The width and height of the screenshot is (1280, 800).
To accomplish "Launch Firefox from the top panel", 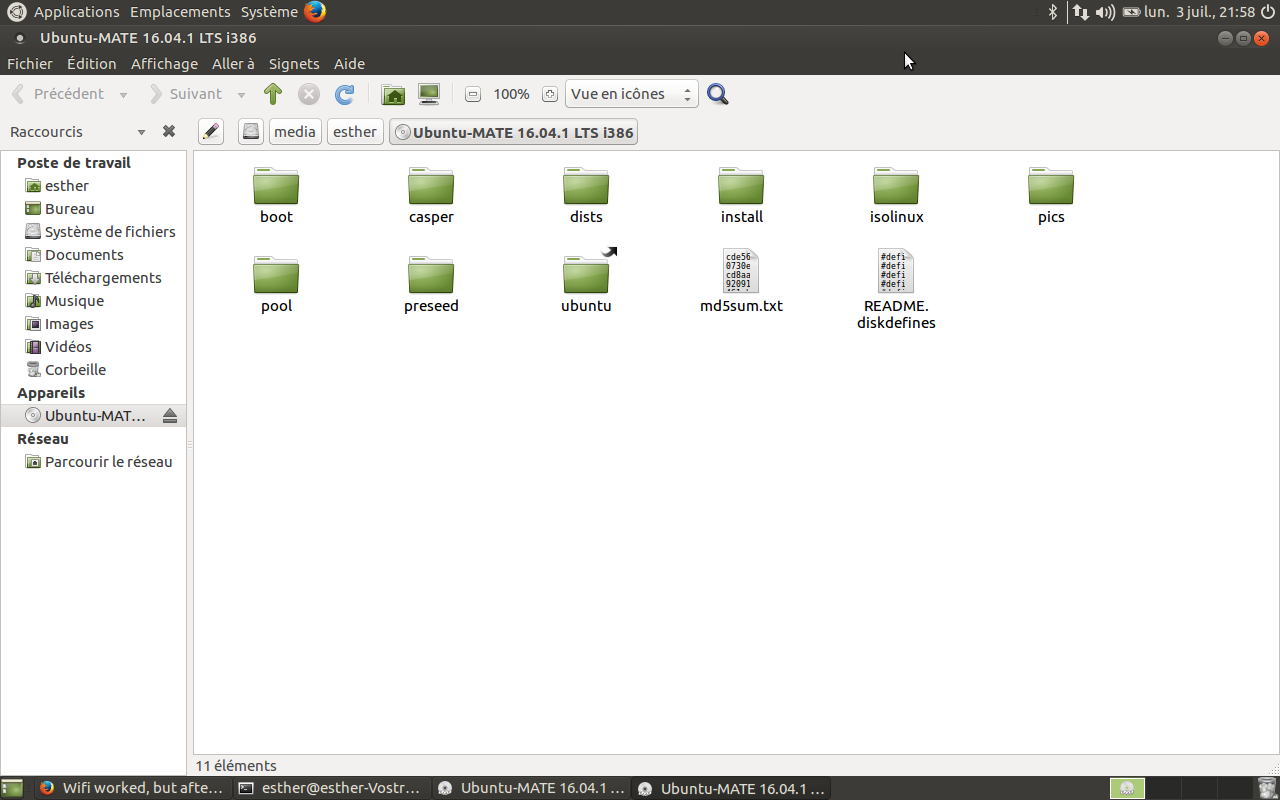I will (315, 12).
